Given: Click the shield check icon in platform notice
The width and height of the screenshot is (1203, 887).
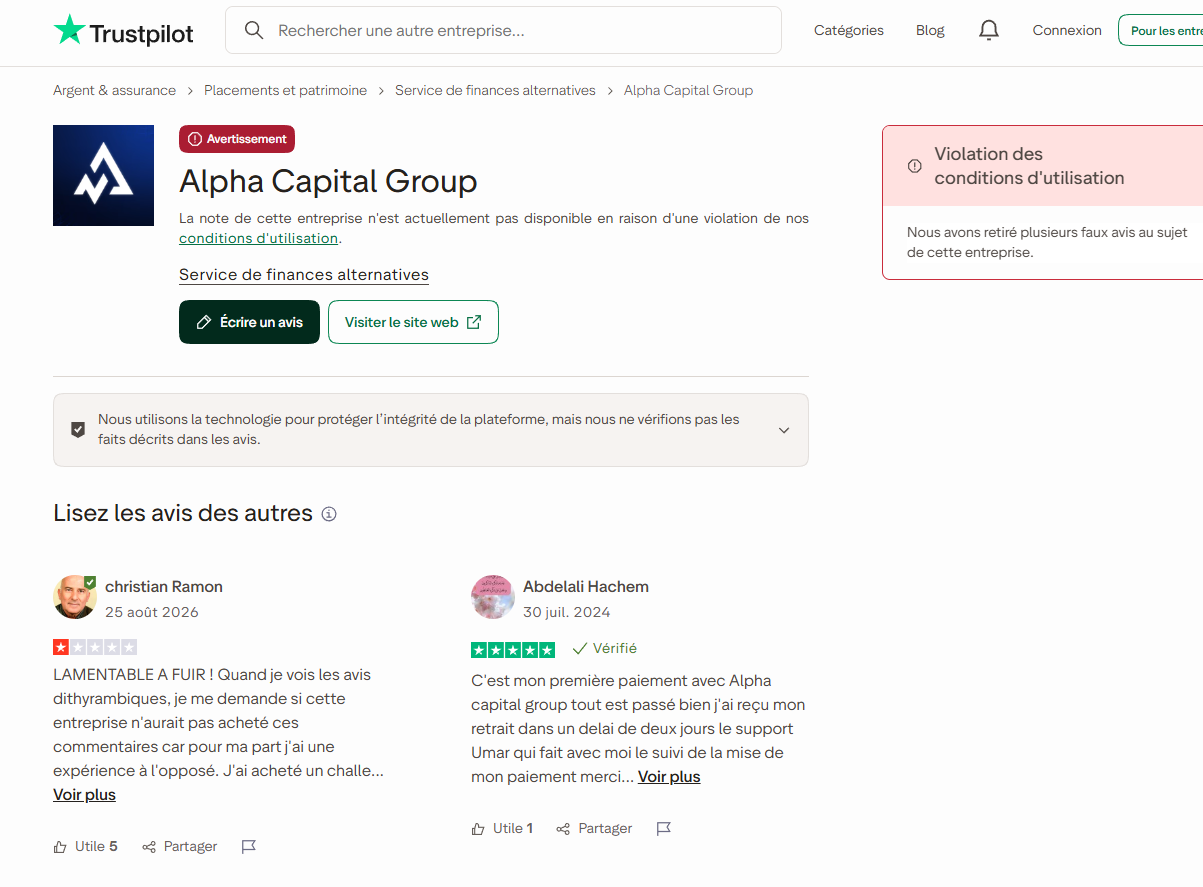Looking at the screenshot, I should tap(78, 430).
